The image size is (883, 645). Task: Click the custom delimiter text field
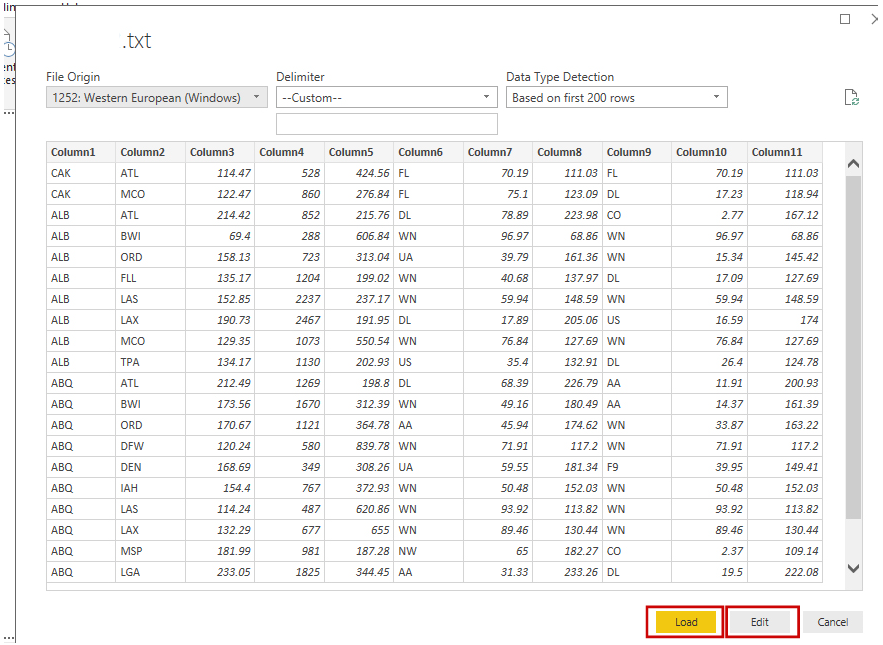click(387, 124)
